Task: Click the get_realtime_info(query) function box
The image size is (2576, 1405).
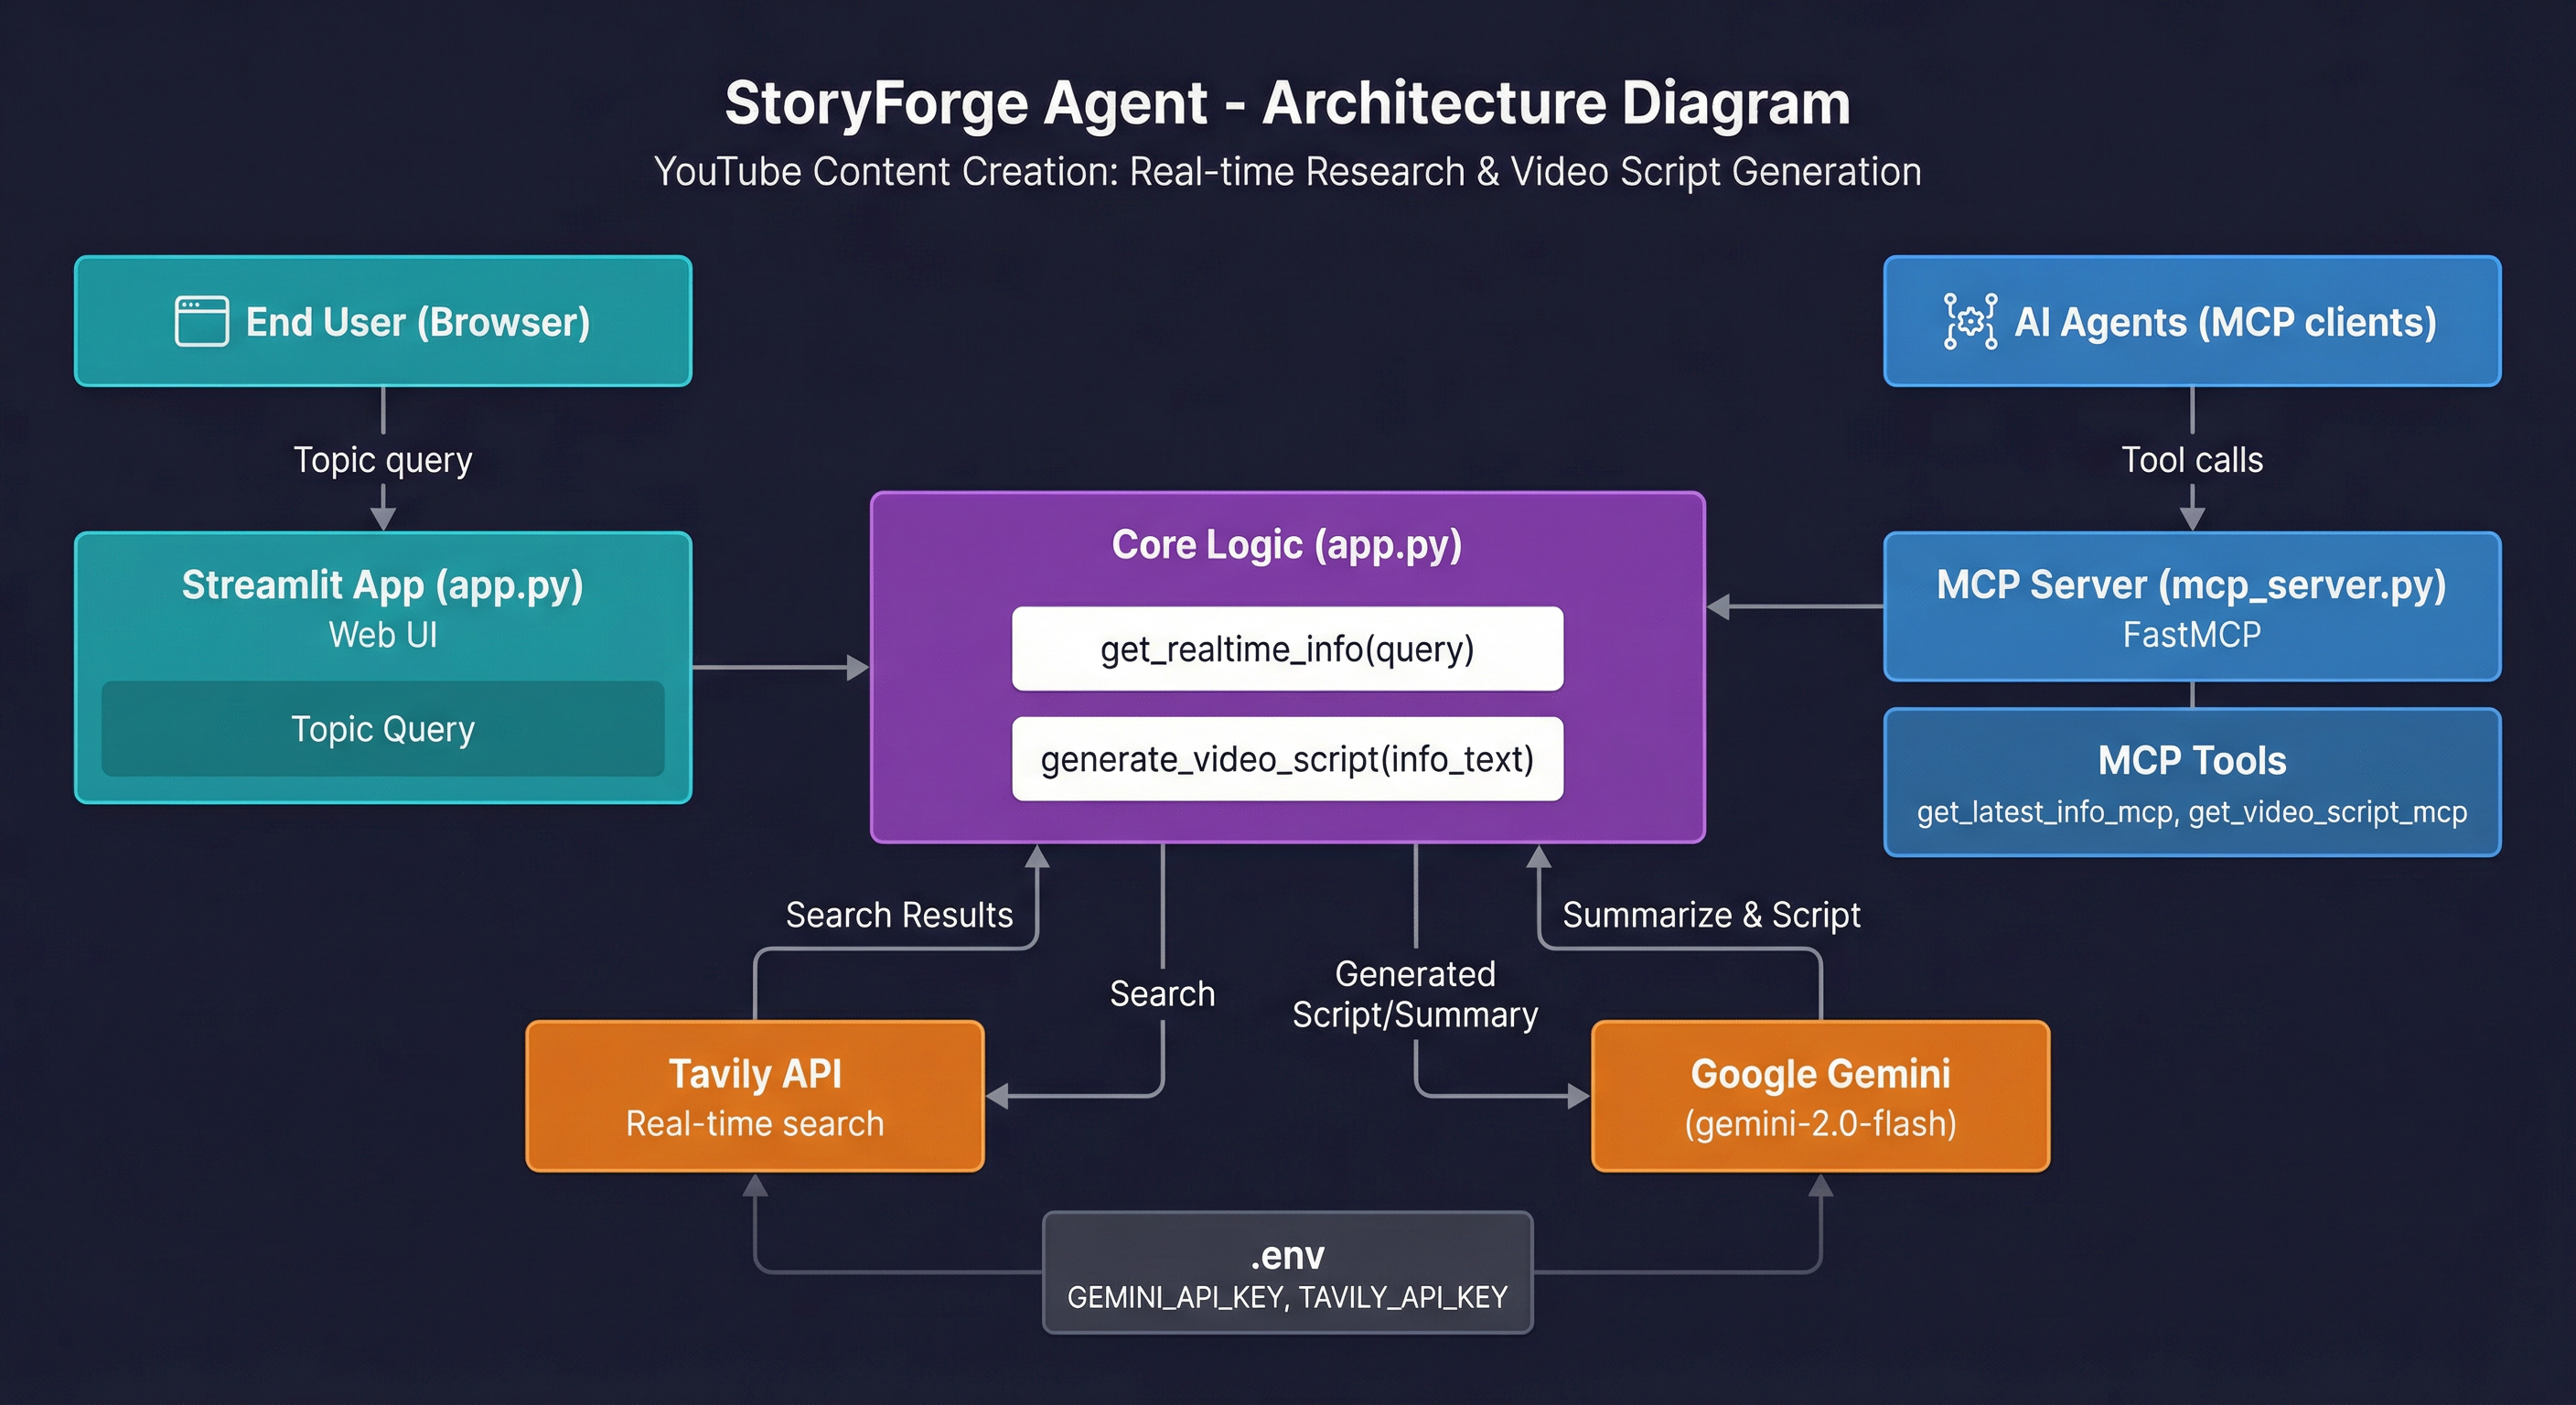Action: point(1287,650)
